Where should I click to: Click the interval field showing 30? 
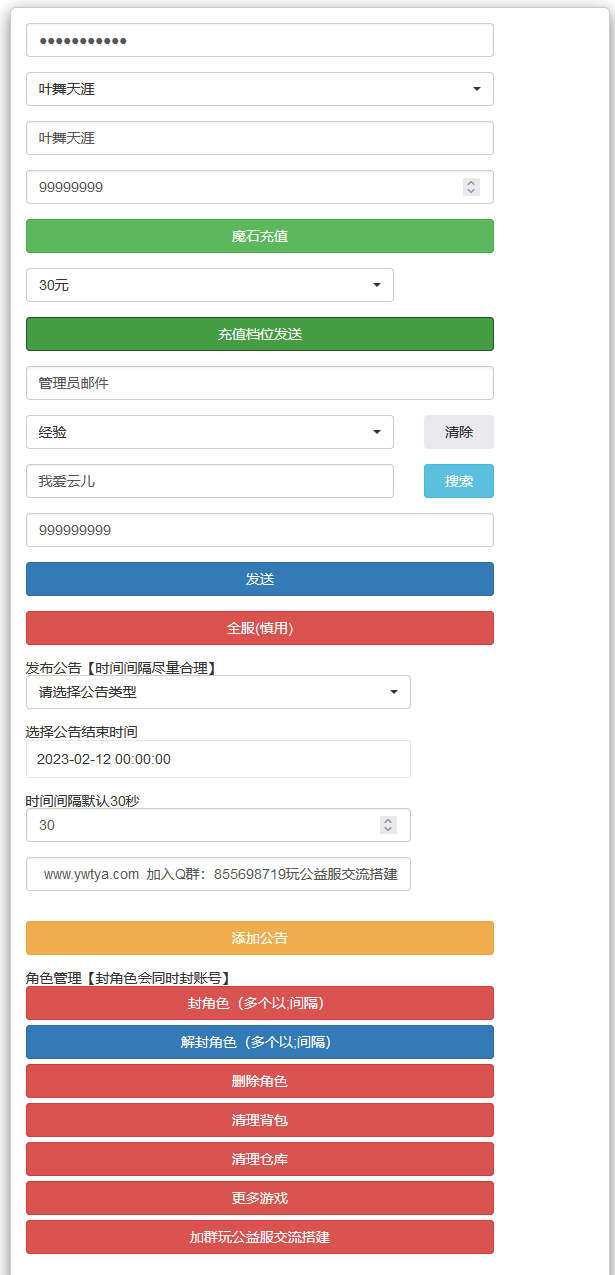click(218, 825)
